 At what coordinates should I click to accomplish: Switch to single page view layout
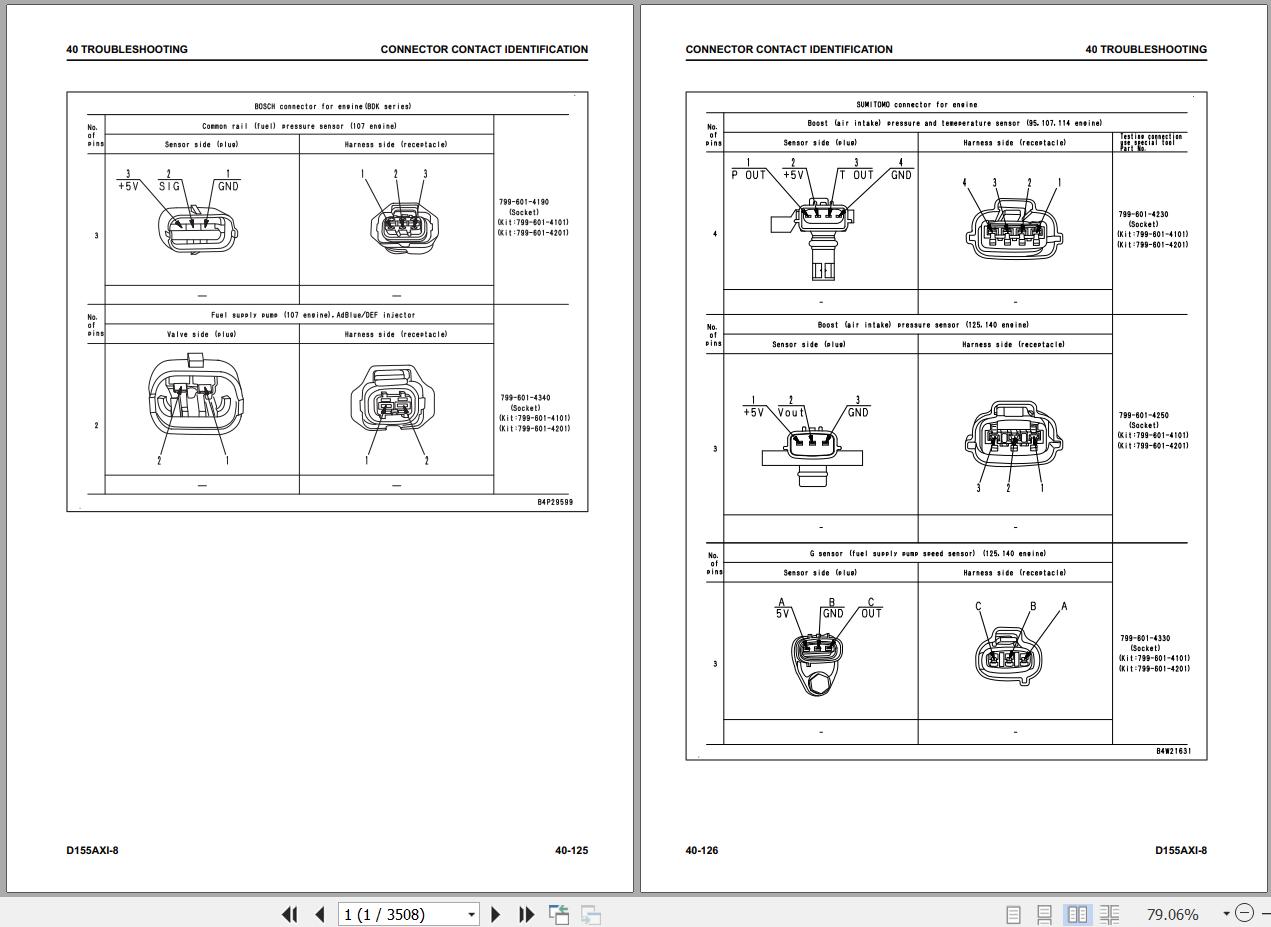tap(1013, 914)
